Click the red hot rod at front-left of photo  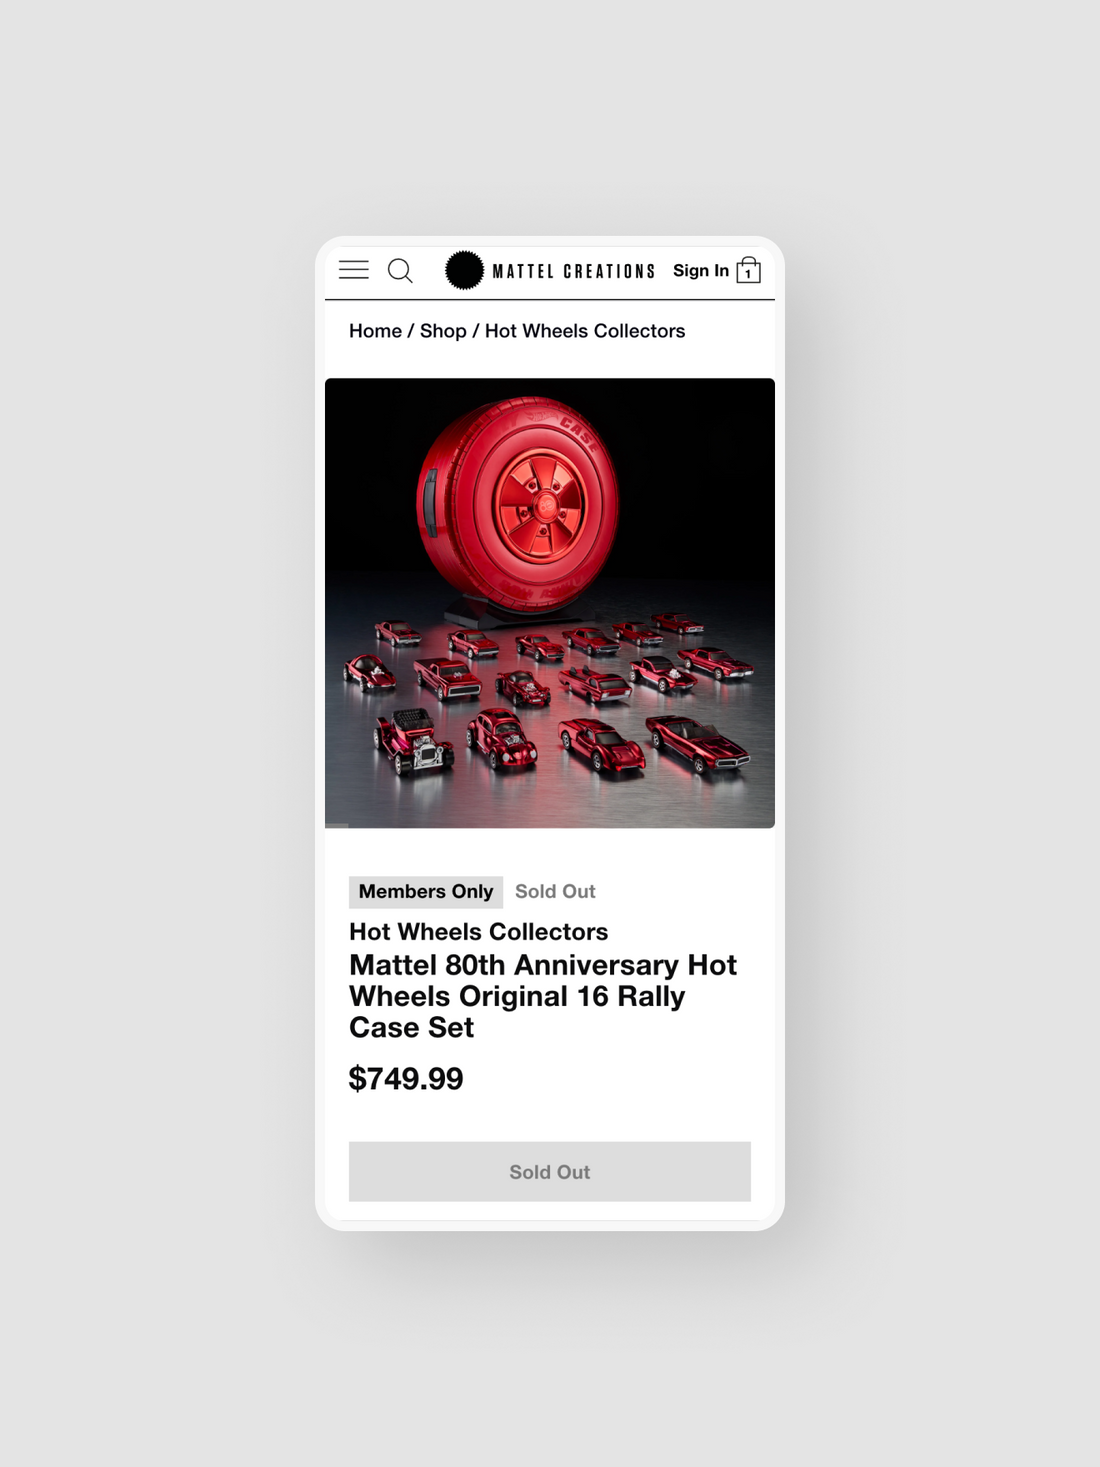pyautogui.click(x=413, y=741)
